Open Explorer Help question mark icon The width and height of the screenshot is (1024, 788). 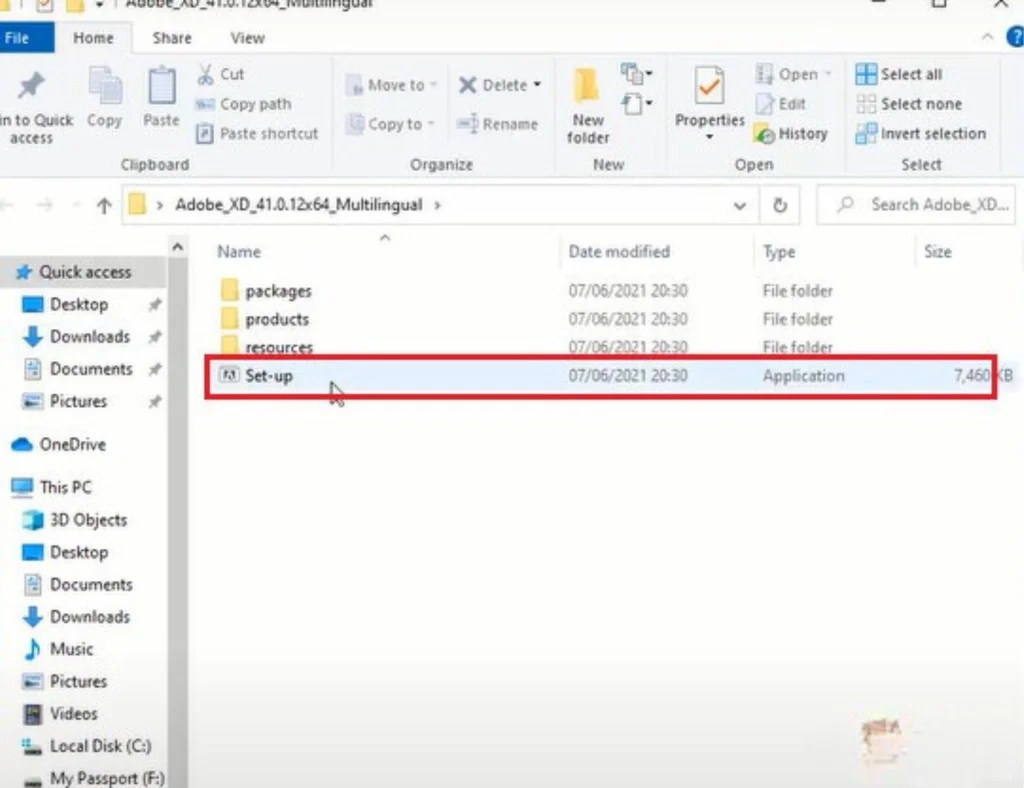pos(1016,37)
